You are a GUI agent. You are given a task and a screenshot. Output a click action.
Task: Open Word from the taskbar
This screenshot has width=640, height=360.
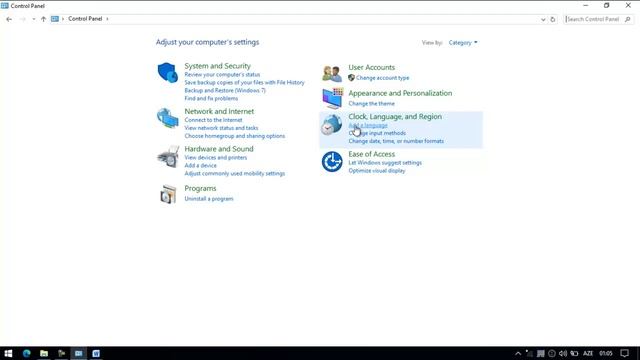[96, 353]
